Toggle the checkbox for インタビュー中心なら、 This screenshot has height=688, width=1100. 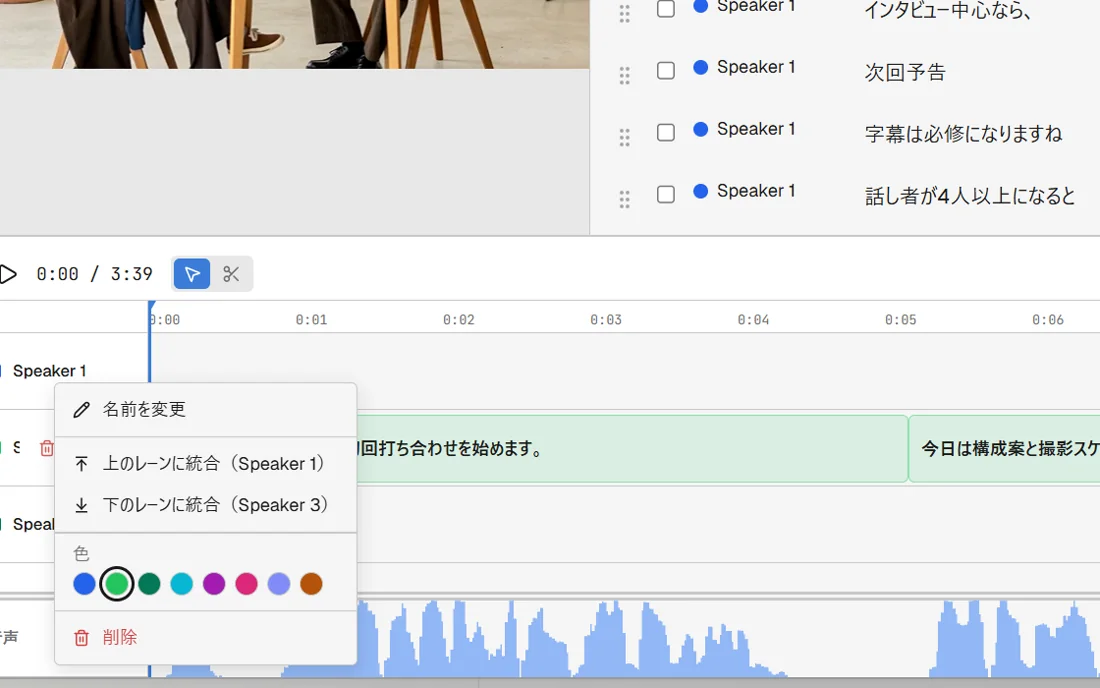click(666, 8)
